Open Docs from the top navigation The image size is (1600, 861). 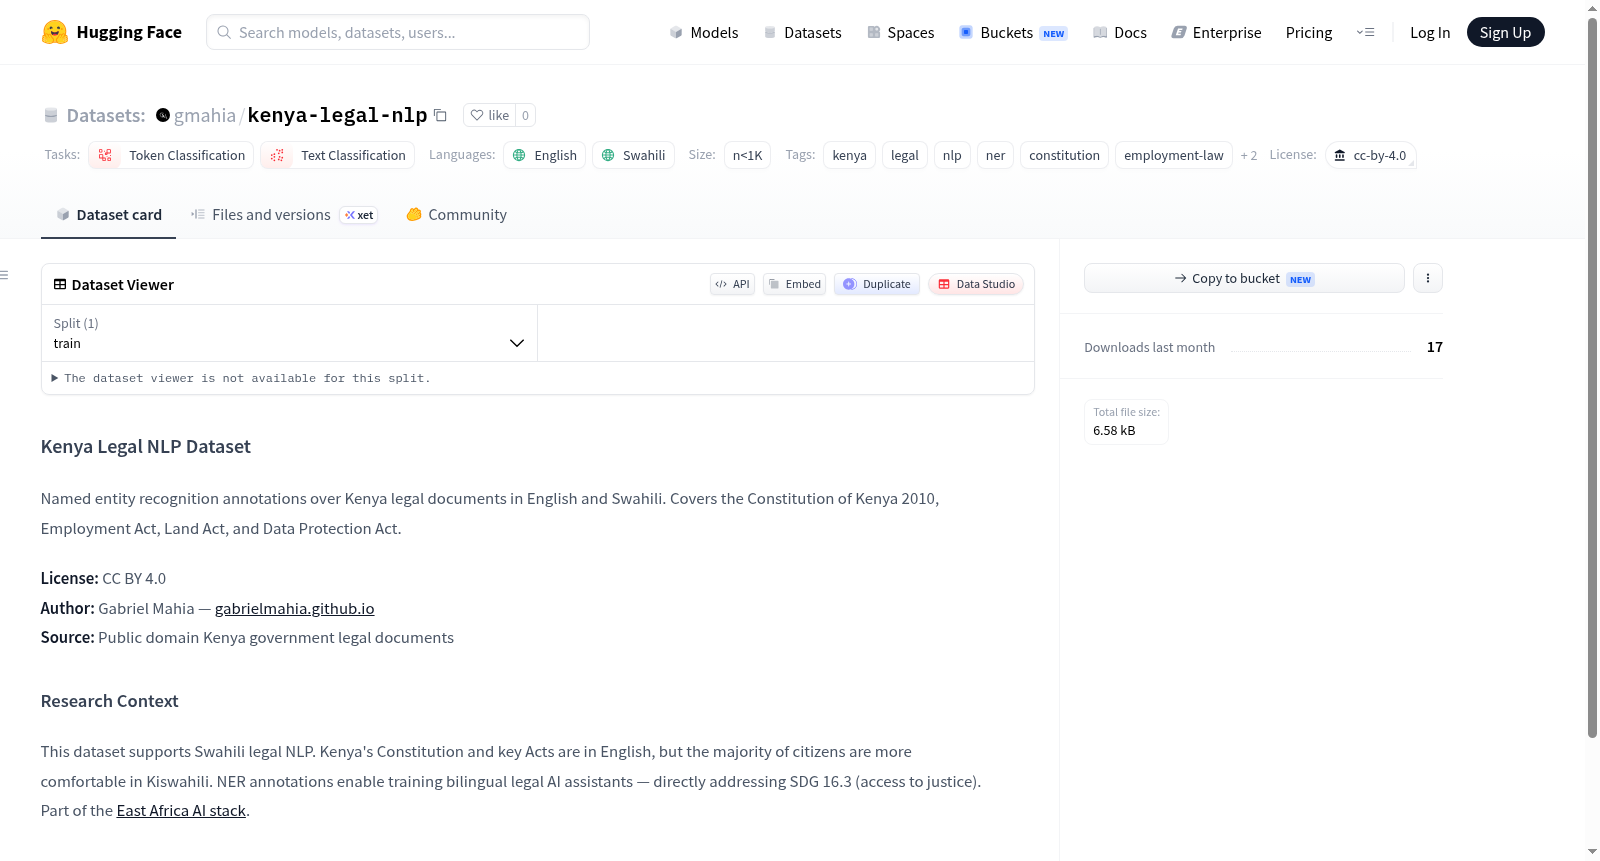(1120, 33)
